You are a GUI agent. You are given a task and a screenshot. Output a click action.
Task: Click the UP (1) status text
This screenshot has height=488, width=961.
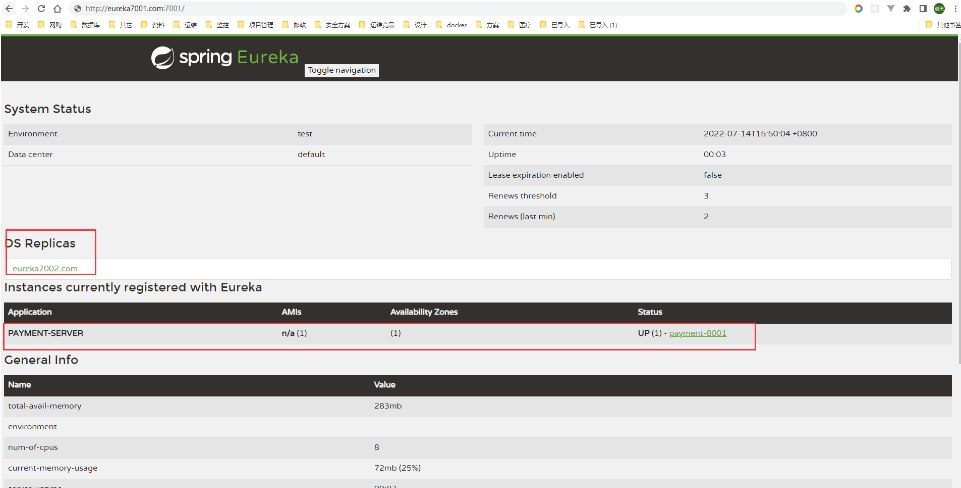pos(650,333)
